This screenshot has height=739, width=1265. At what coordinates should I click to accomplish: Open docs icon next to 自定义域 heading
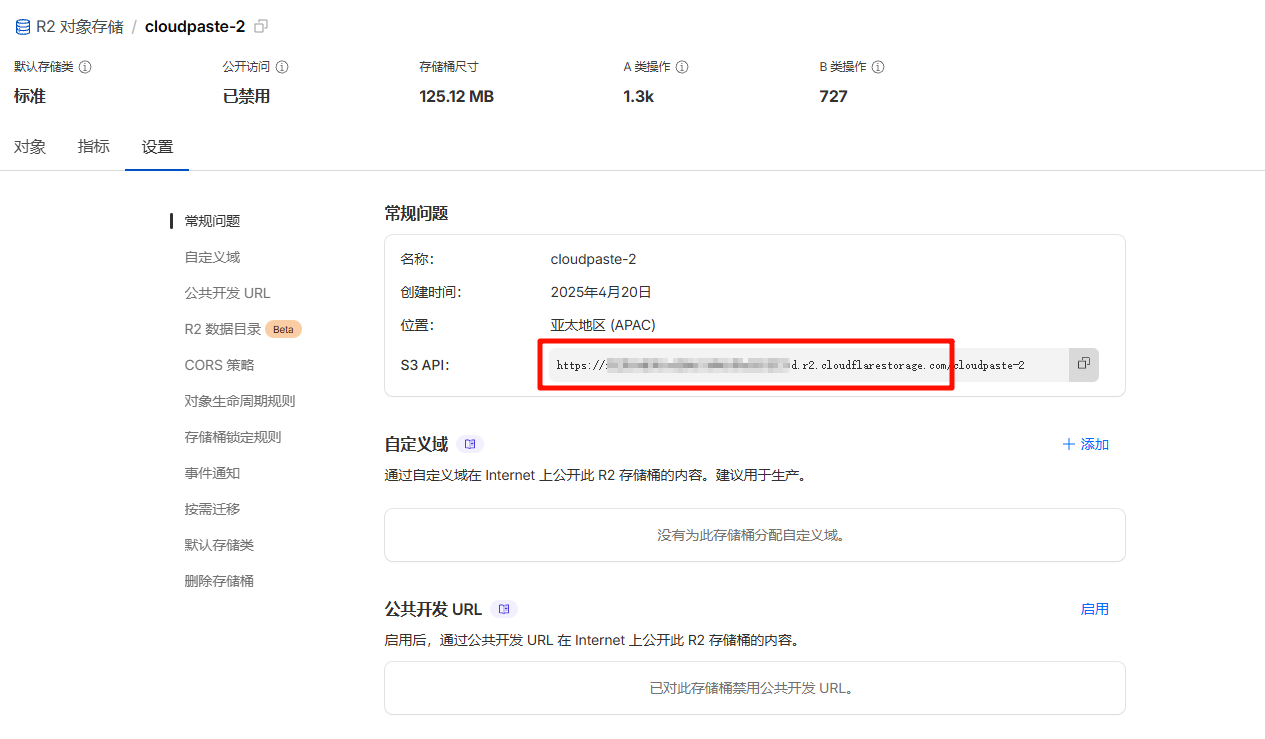470,444
